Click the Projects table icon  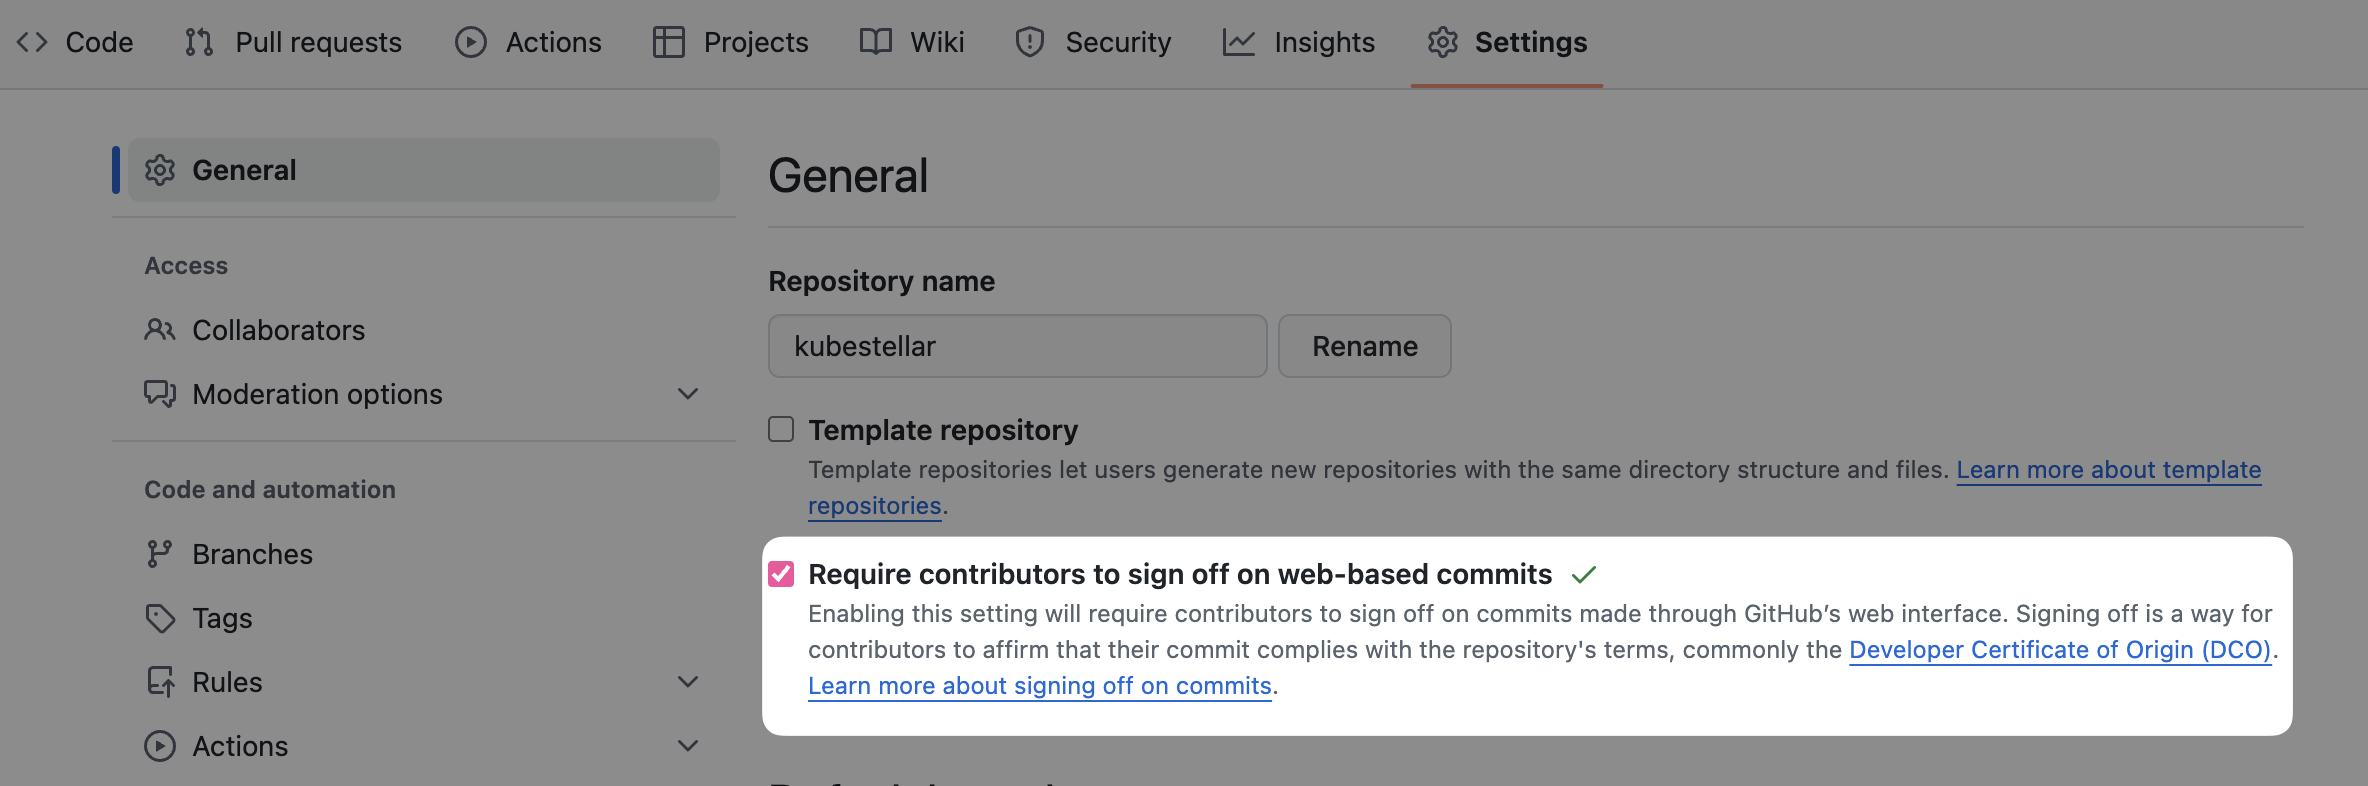668,42
